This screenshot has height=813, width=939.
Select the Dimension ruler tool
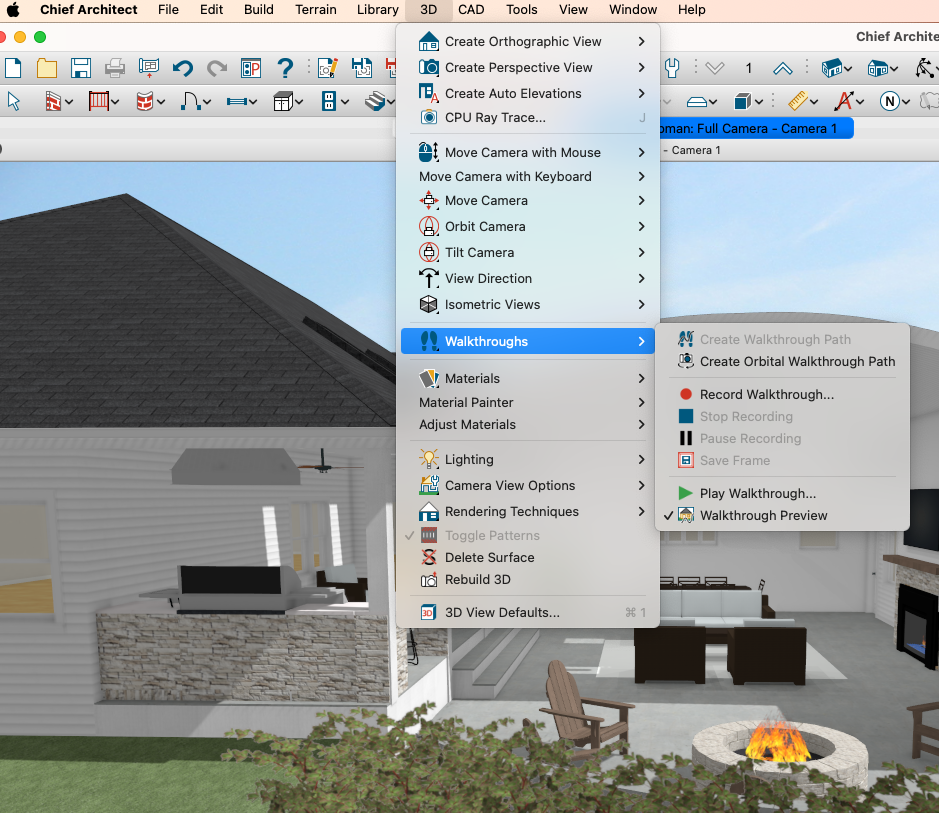798,101
